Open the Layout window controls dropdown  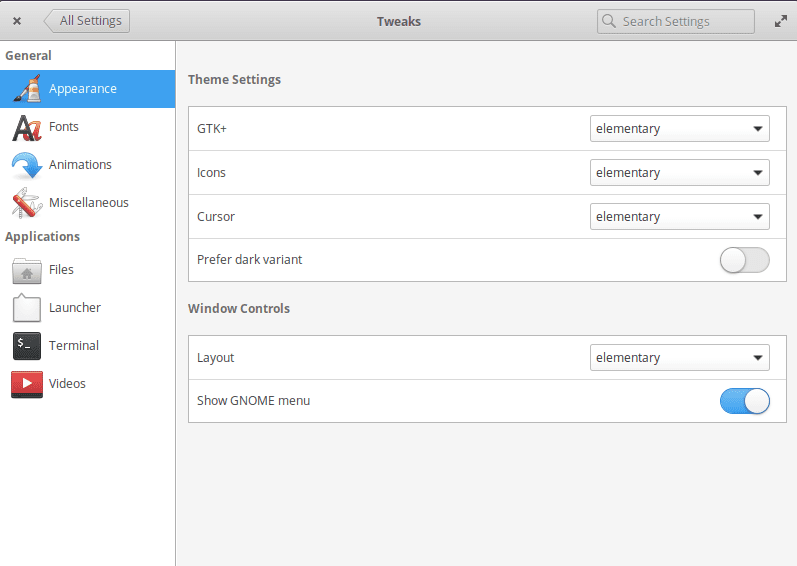point(680,358)
